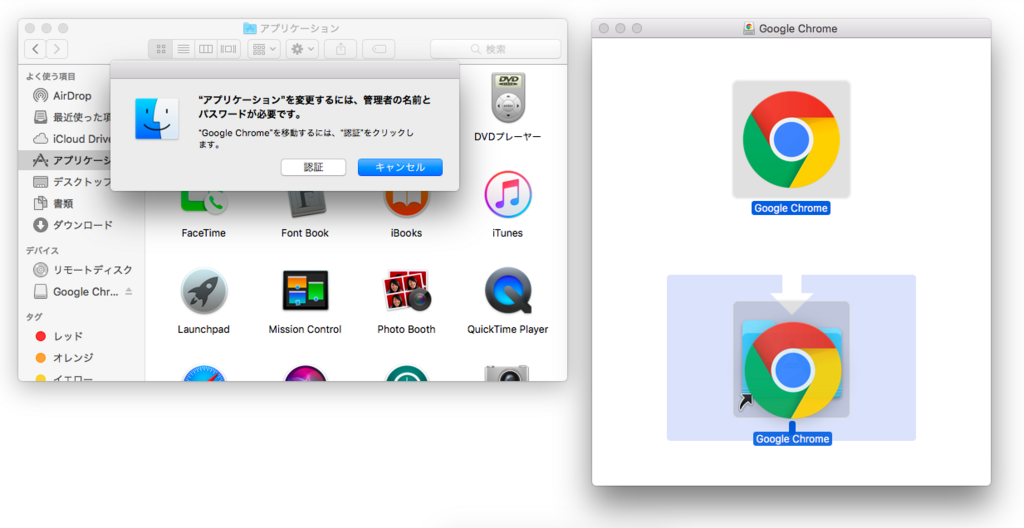Select the iBooks app icon
This screenshot has height=528, width=1024.
pos(406,204)
